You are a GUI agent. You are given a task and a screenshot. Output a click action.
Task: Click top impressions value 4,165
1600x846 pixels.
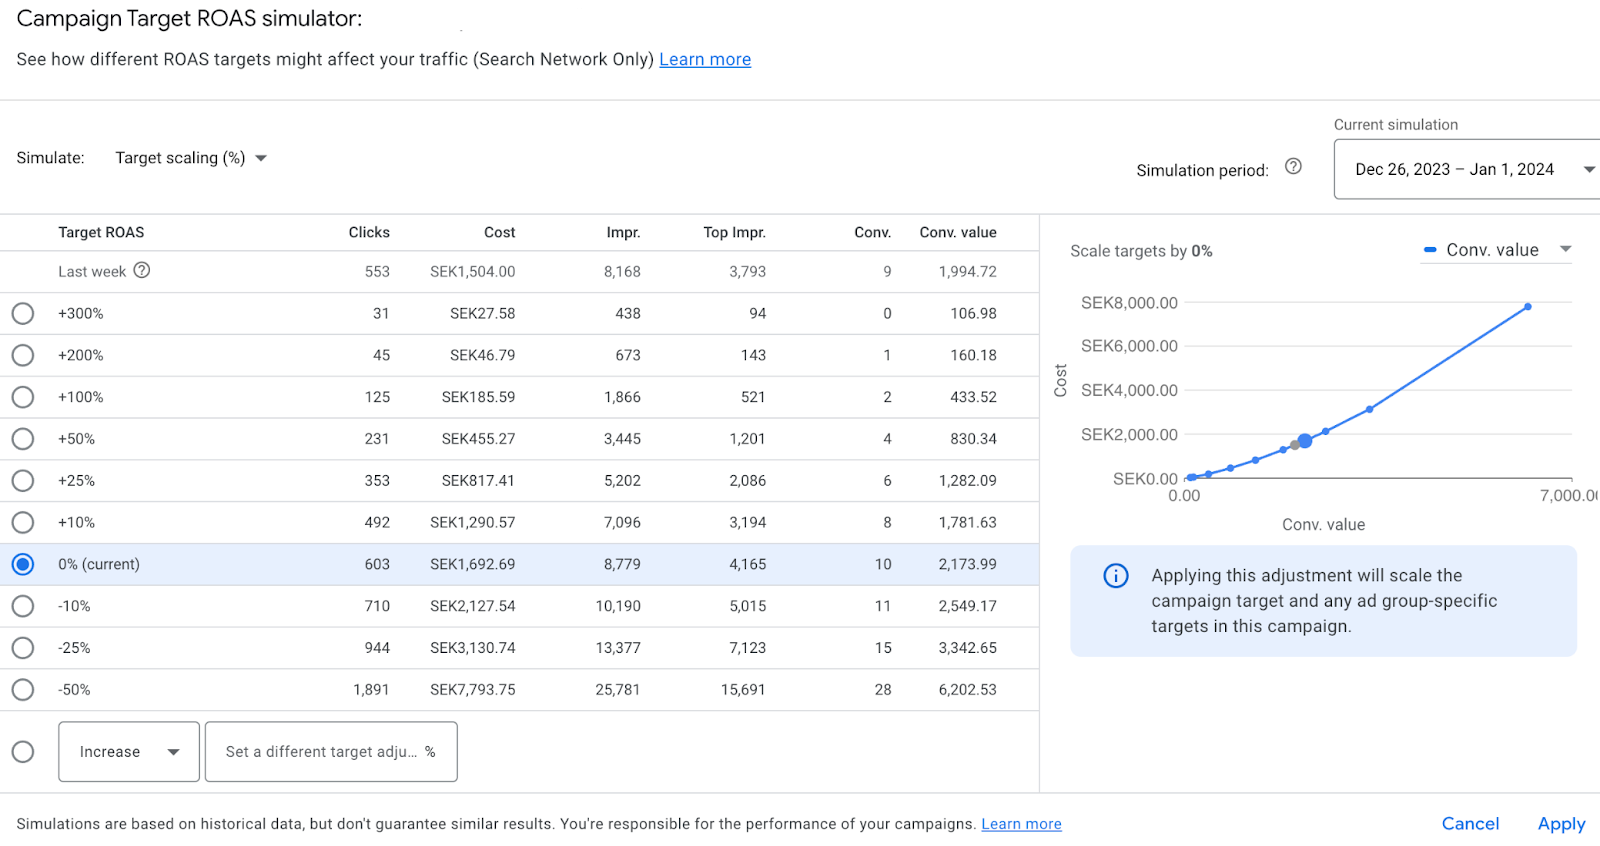point(748,565)
